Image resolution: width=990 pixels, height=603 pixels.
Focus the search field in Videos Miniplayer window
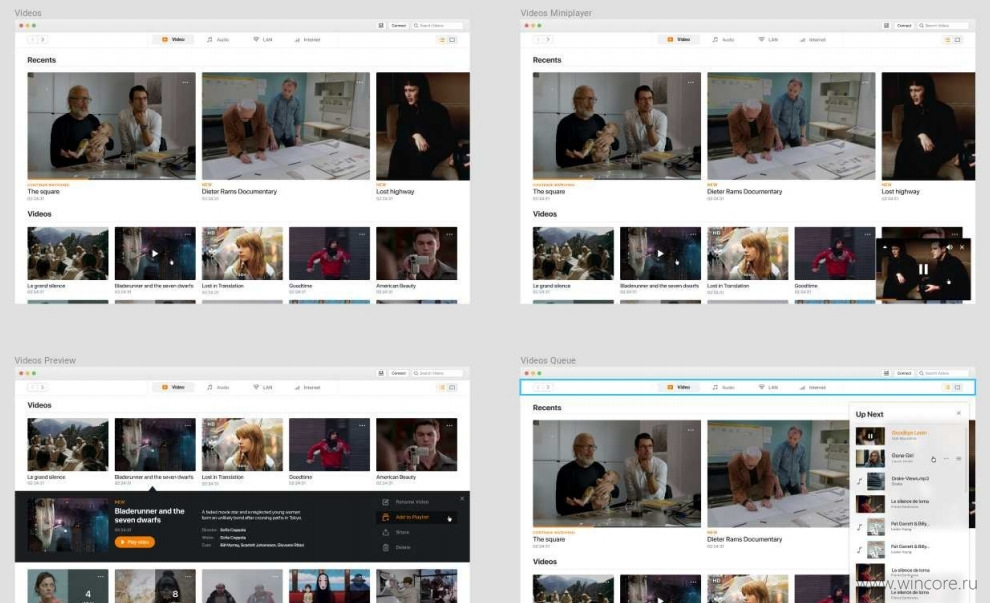point(943,26)
